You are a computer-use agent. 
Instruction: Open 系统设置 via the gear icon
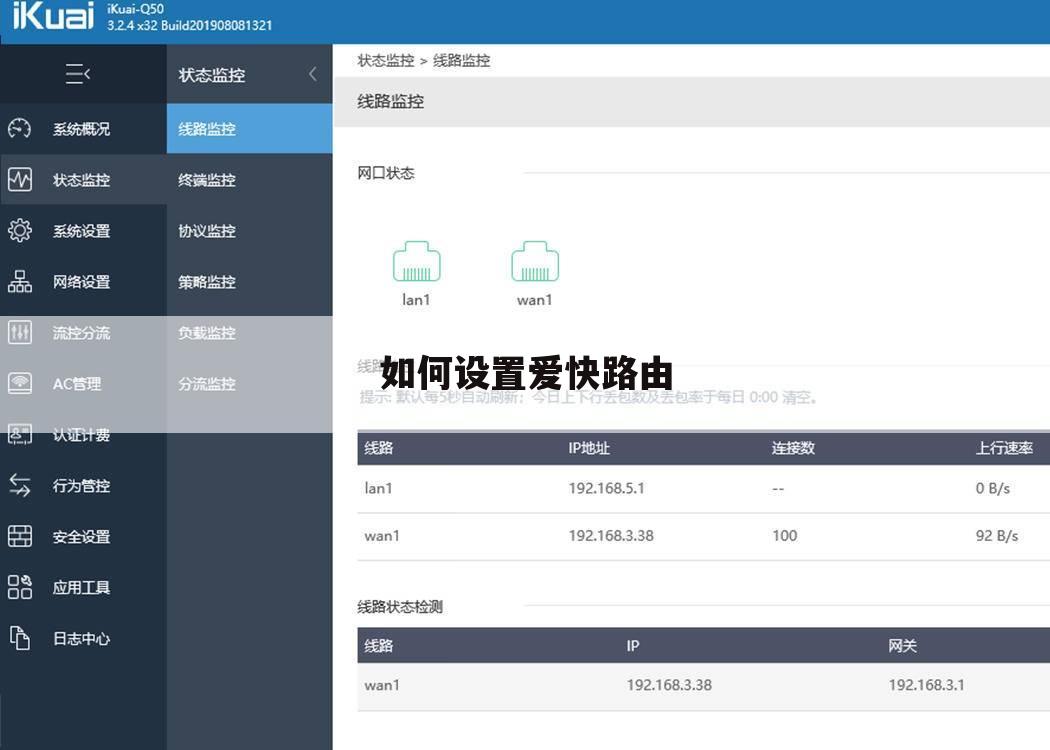coord(19,230)
